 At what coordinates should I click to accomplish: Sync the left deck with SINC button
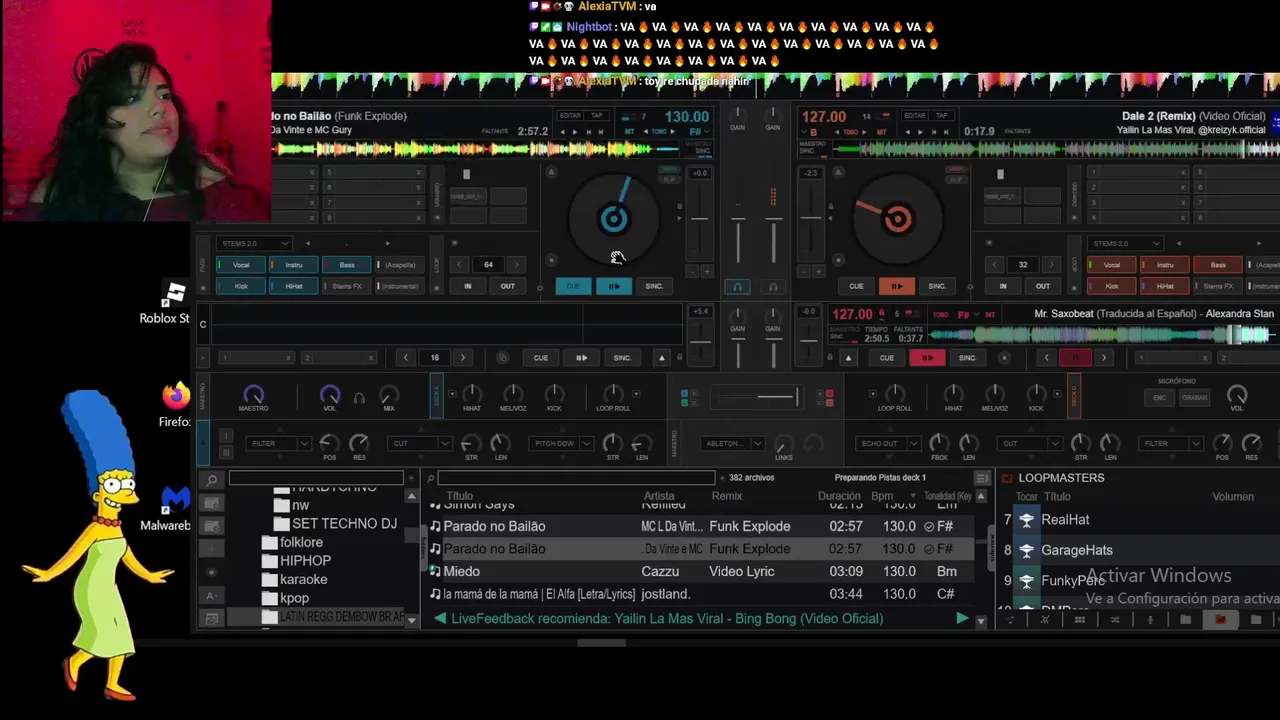[654, 286]
